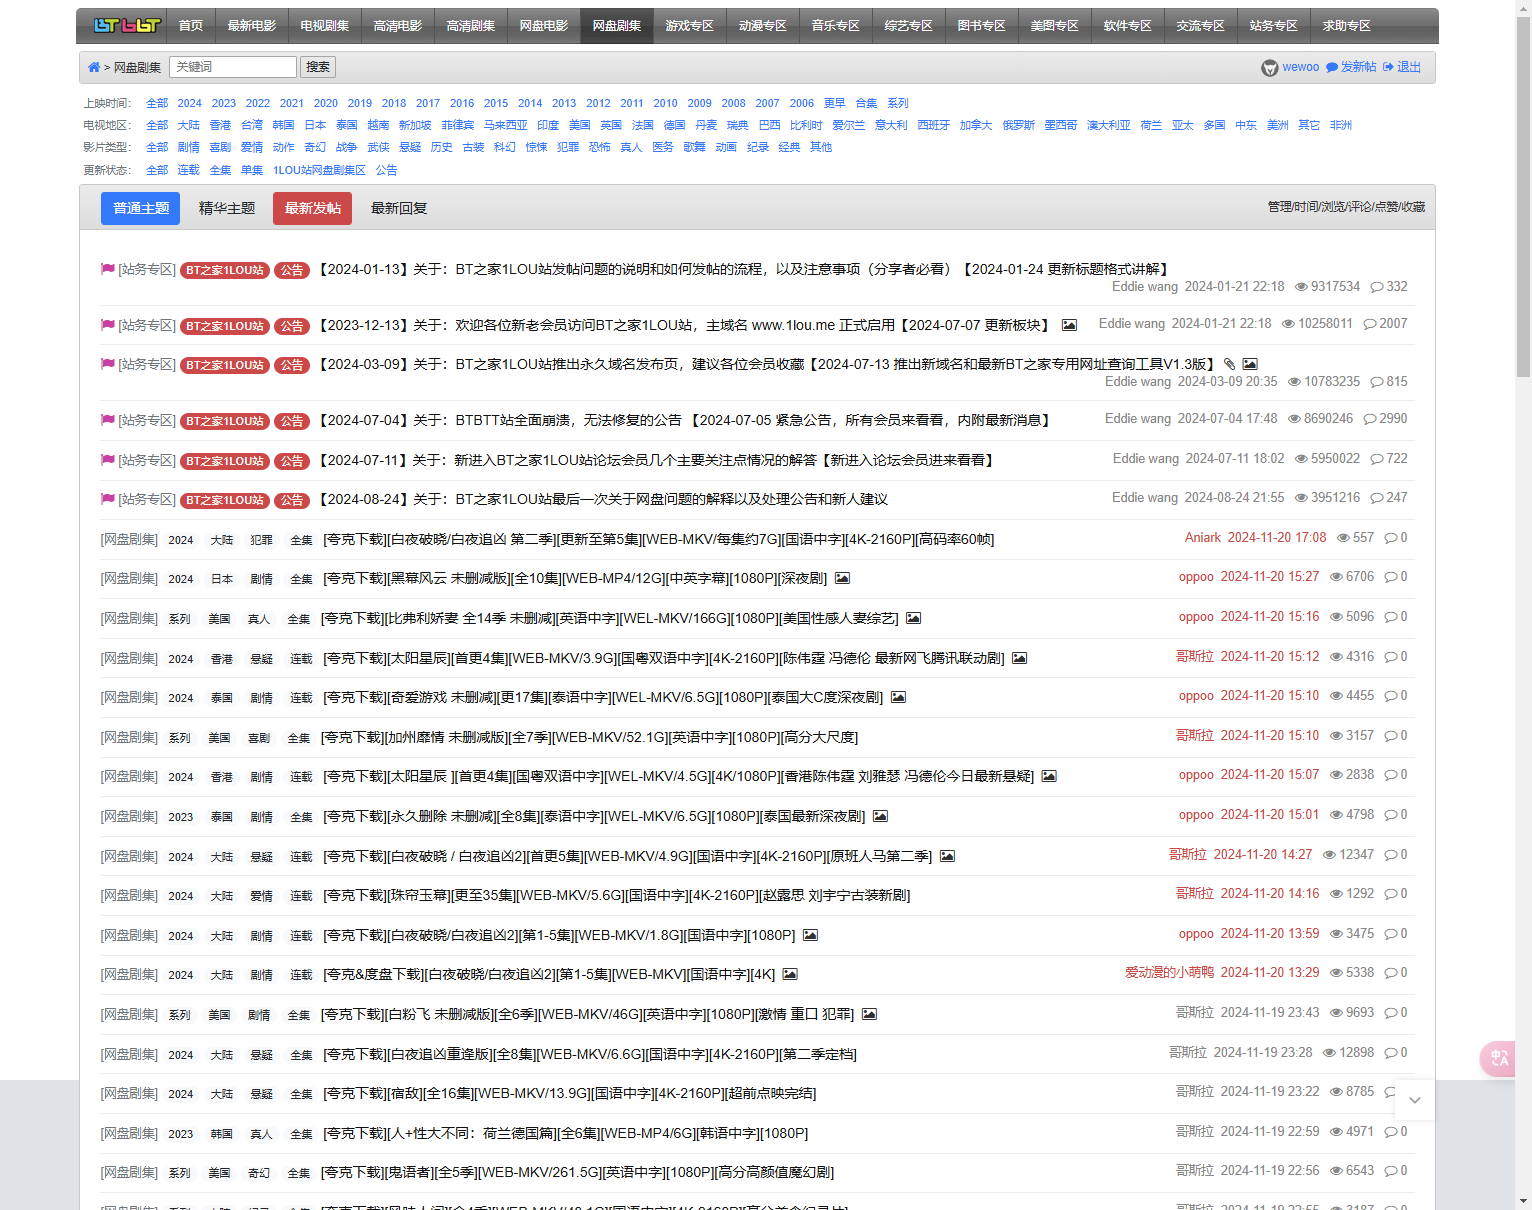This screenshot has width=1532, height=1210.
Task: Open the 人+性大不同 thread
Action: pos(566,1133)
